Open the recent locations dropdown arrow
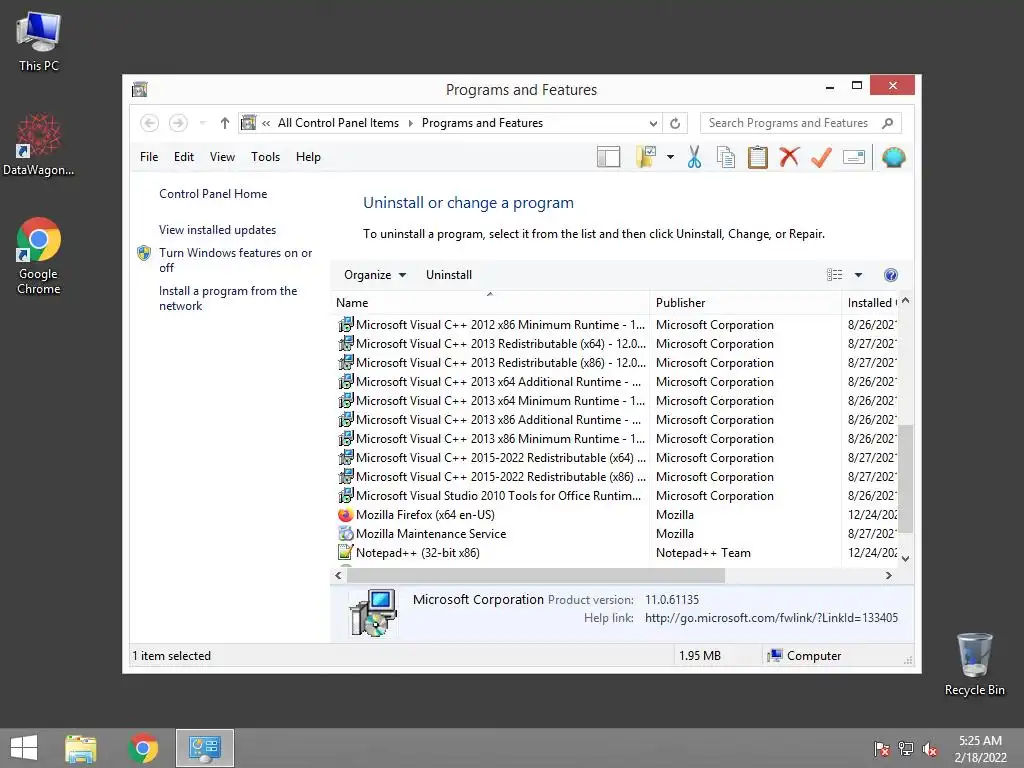 (202, 123)
